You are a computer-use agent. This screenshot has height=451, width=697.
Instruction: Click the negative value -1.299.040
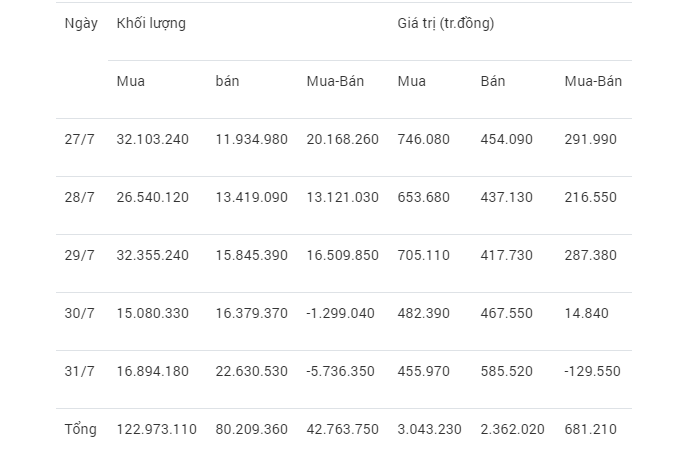340,313
